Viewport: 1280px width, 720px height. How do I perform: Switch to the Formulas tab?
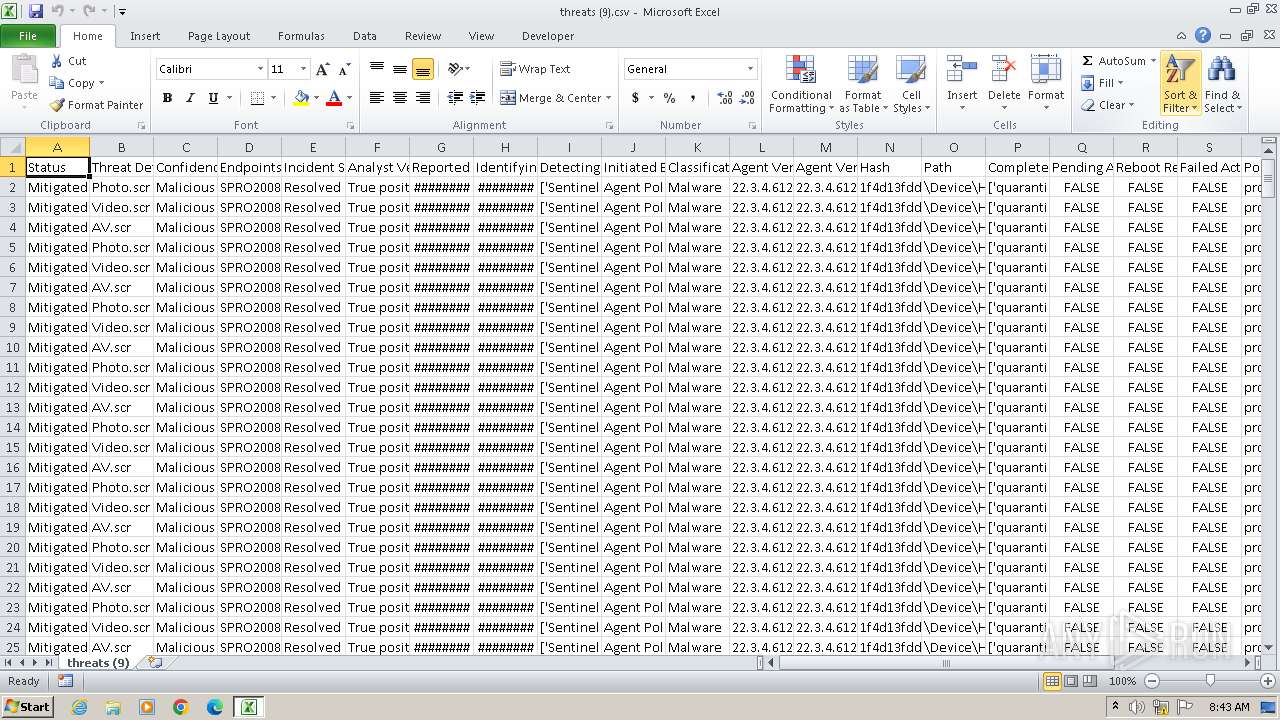coord(301,36)
